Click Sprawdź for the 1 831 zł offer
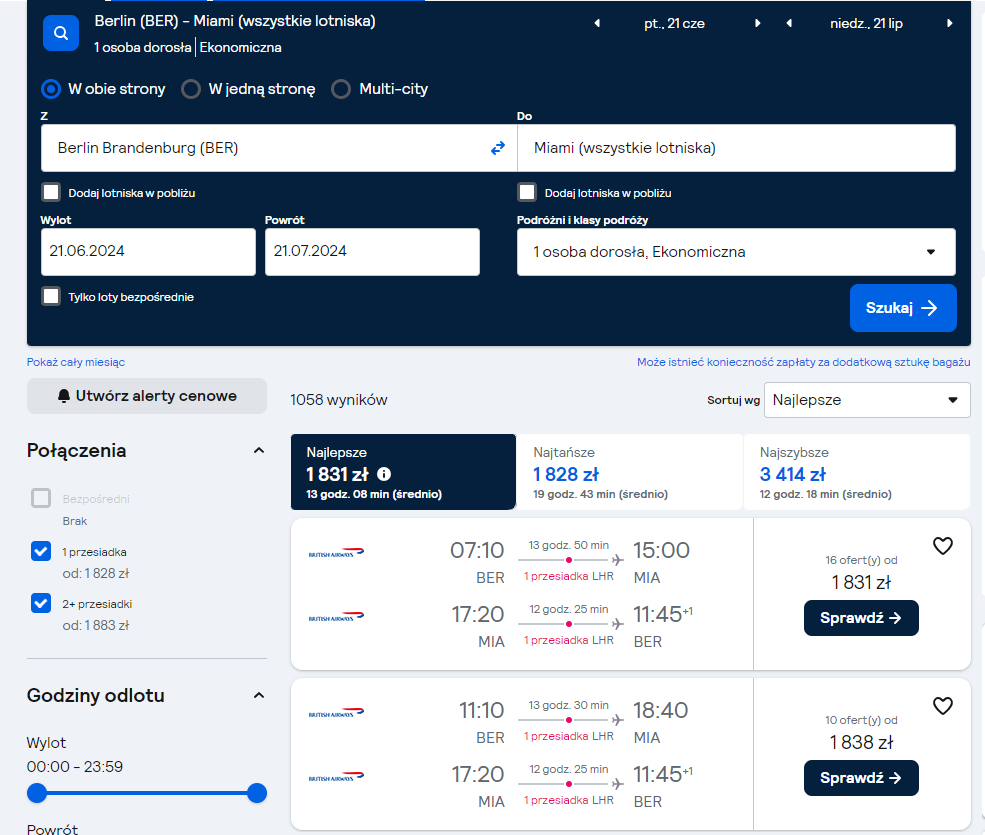 pyautogui.click(x=861, y=618)
